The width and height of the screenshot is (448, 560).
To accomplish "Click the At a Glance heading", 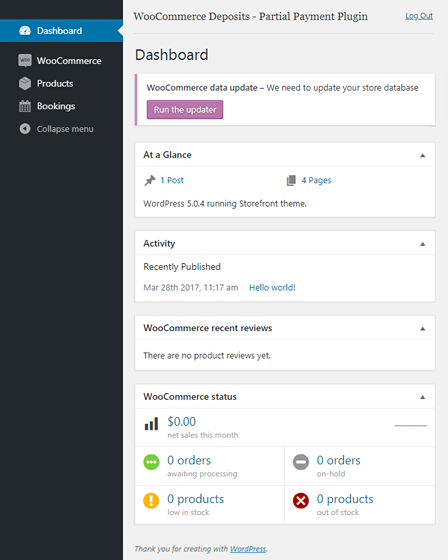I will (167, 155).
